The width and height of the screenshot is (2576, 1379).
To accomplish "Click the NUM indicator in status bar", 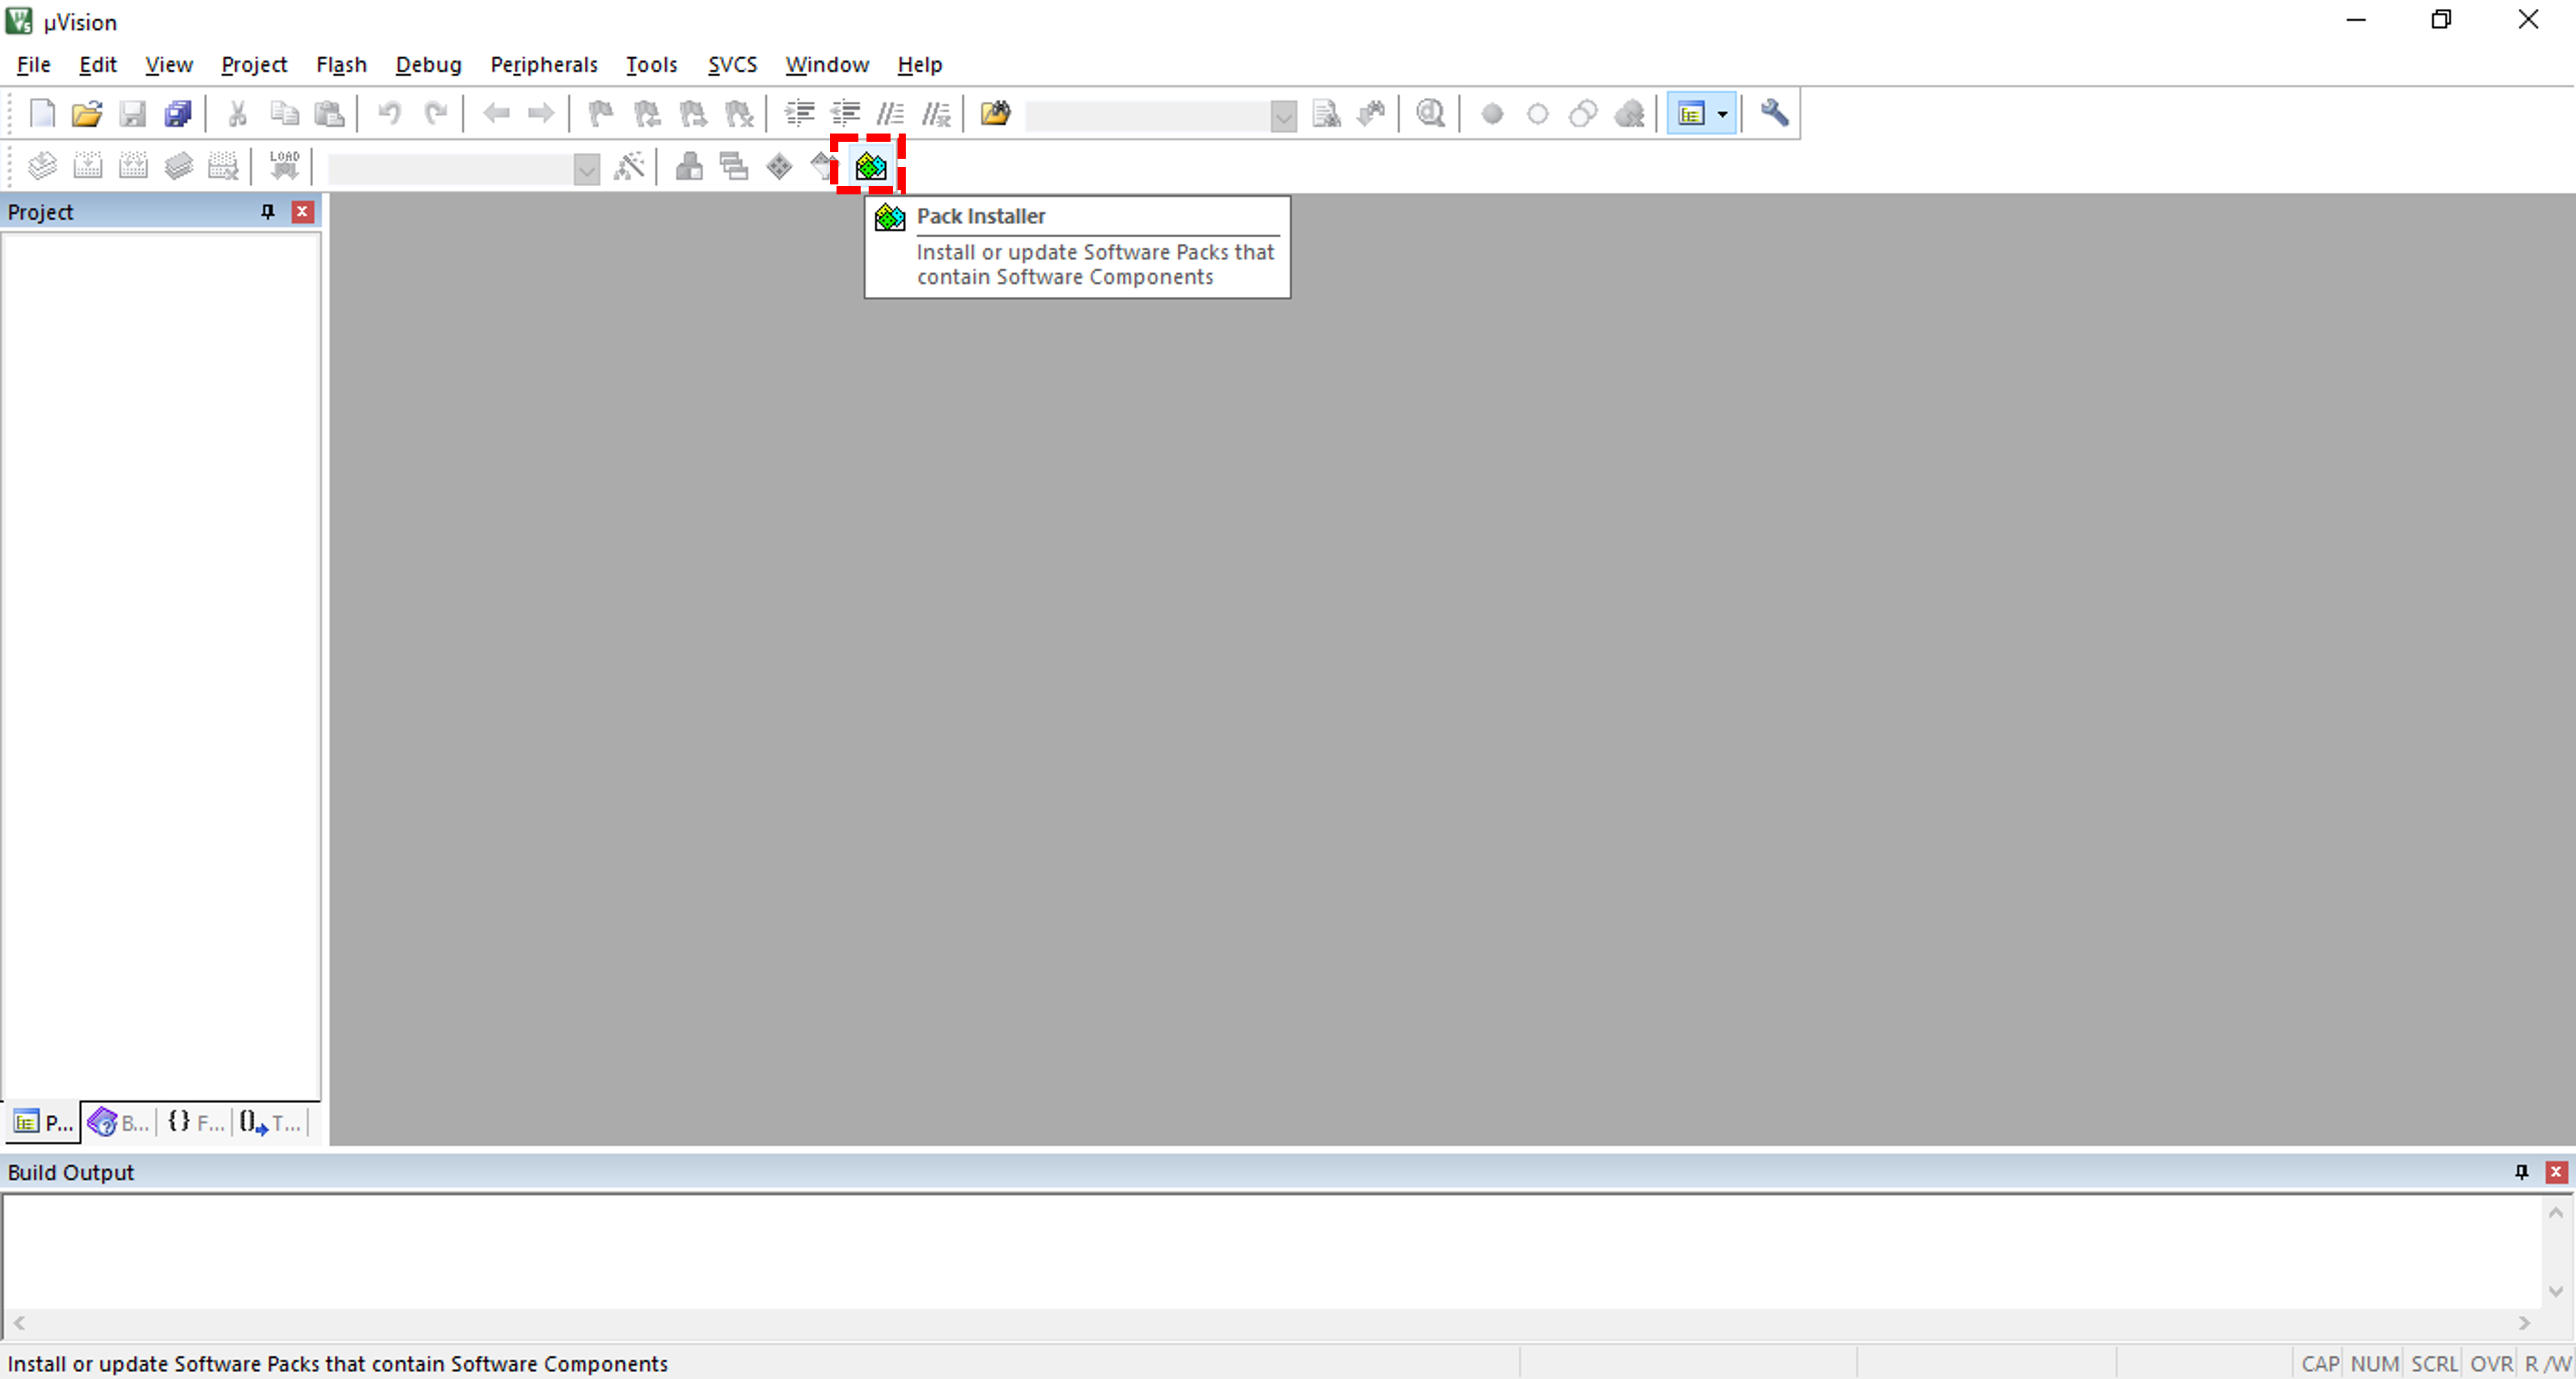I will pyautogui.click(x=2374, y=1364).
